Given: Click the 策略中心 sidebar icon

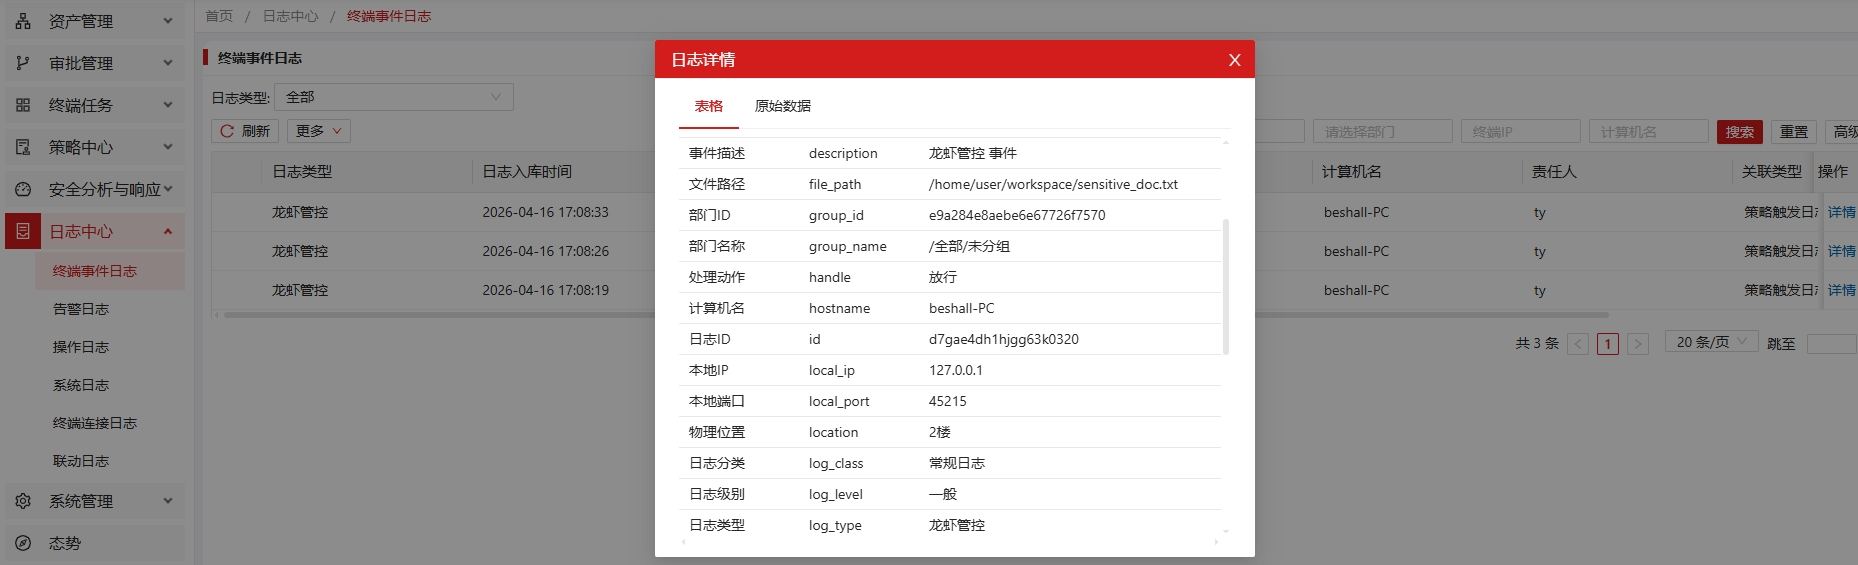Looking at the screenshot, I should (23, 147).
